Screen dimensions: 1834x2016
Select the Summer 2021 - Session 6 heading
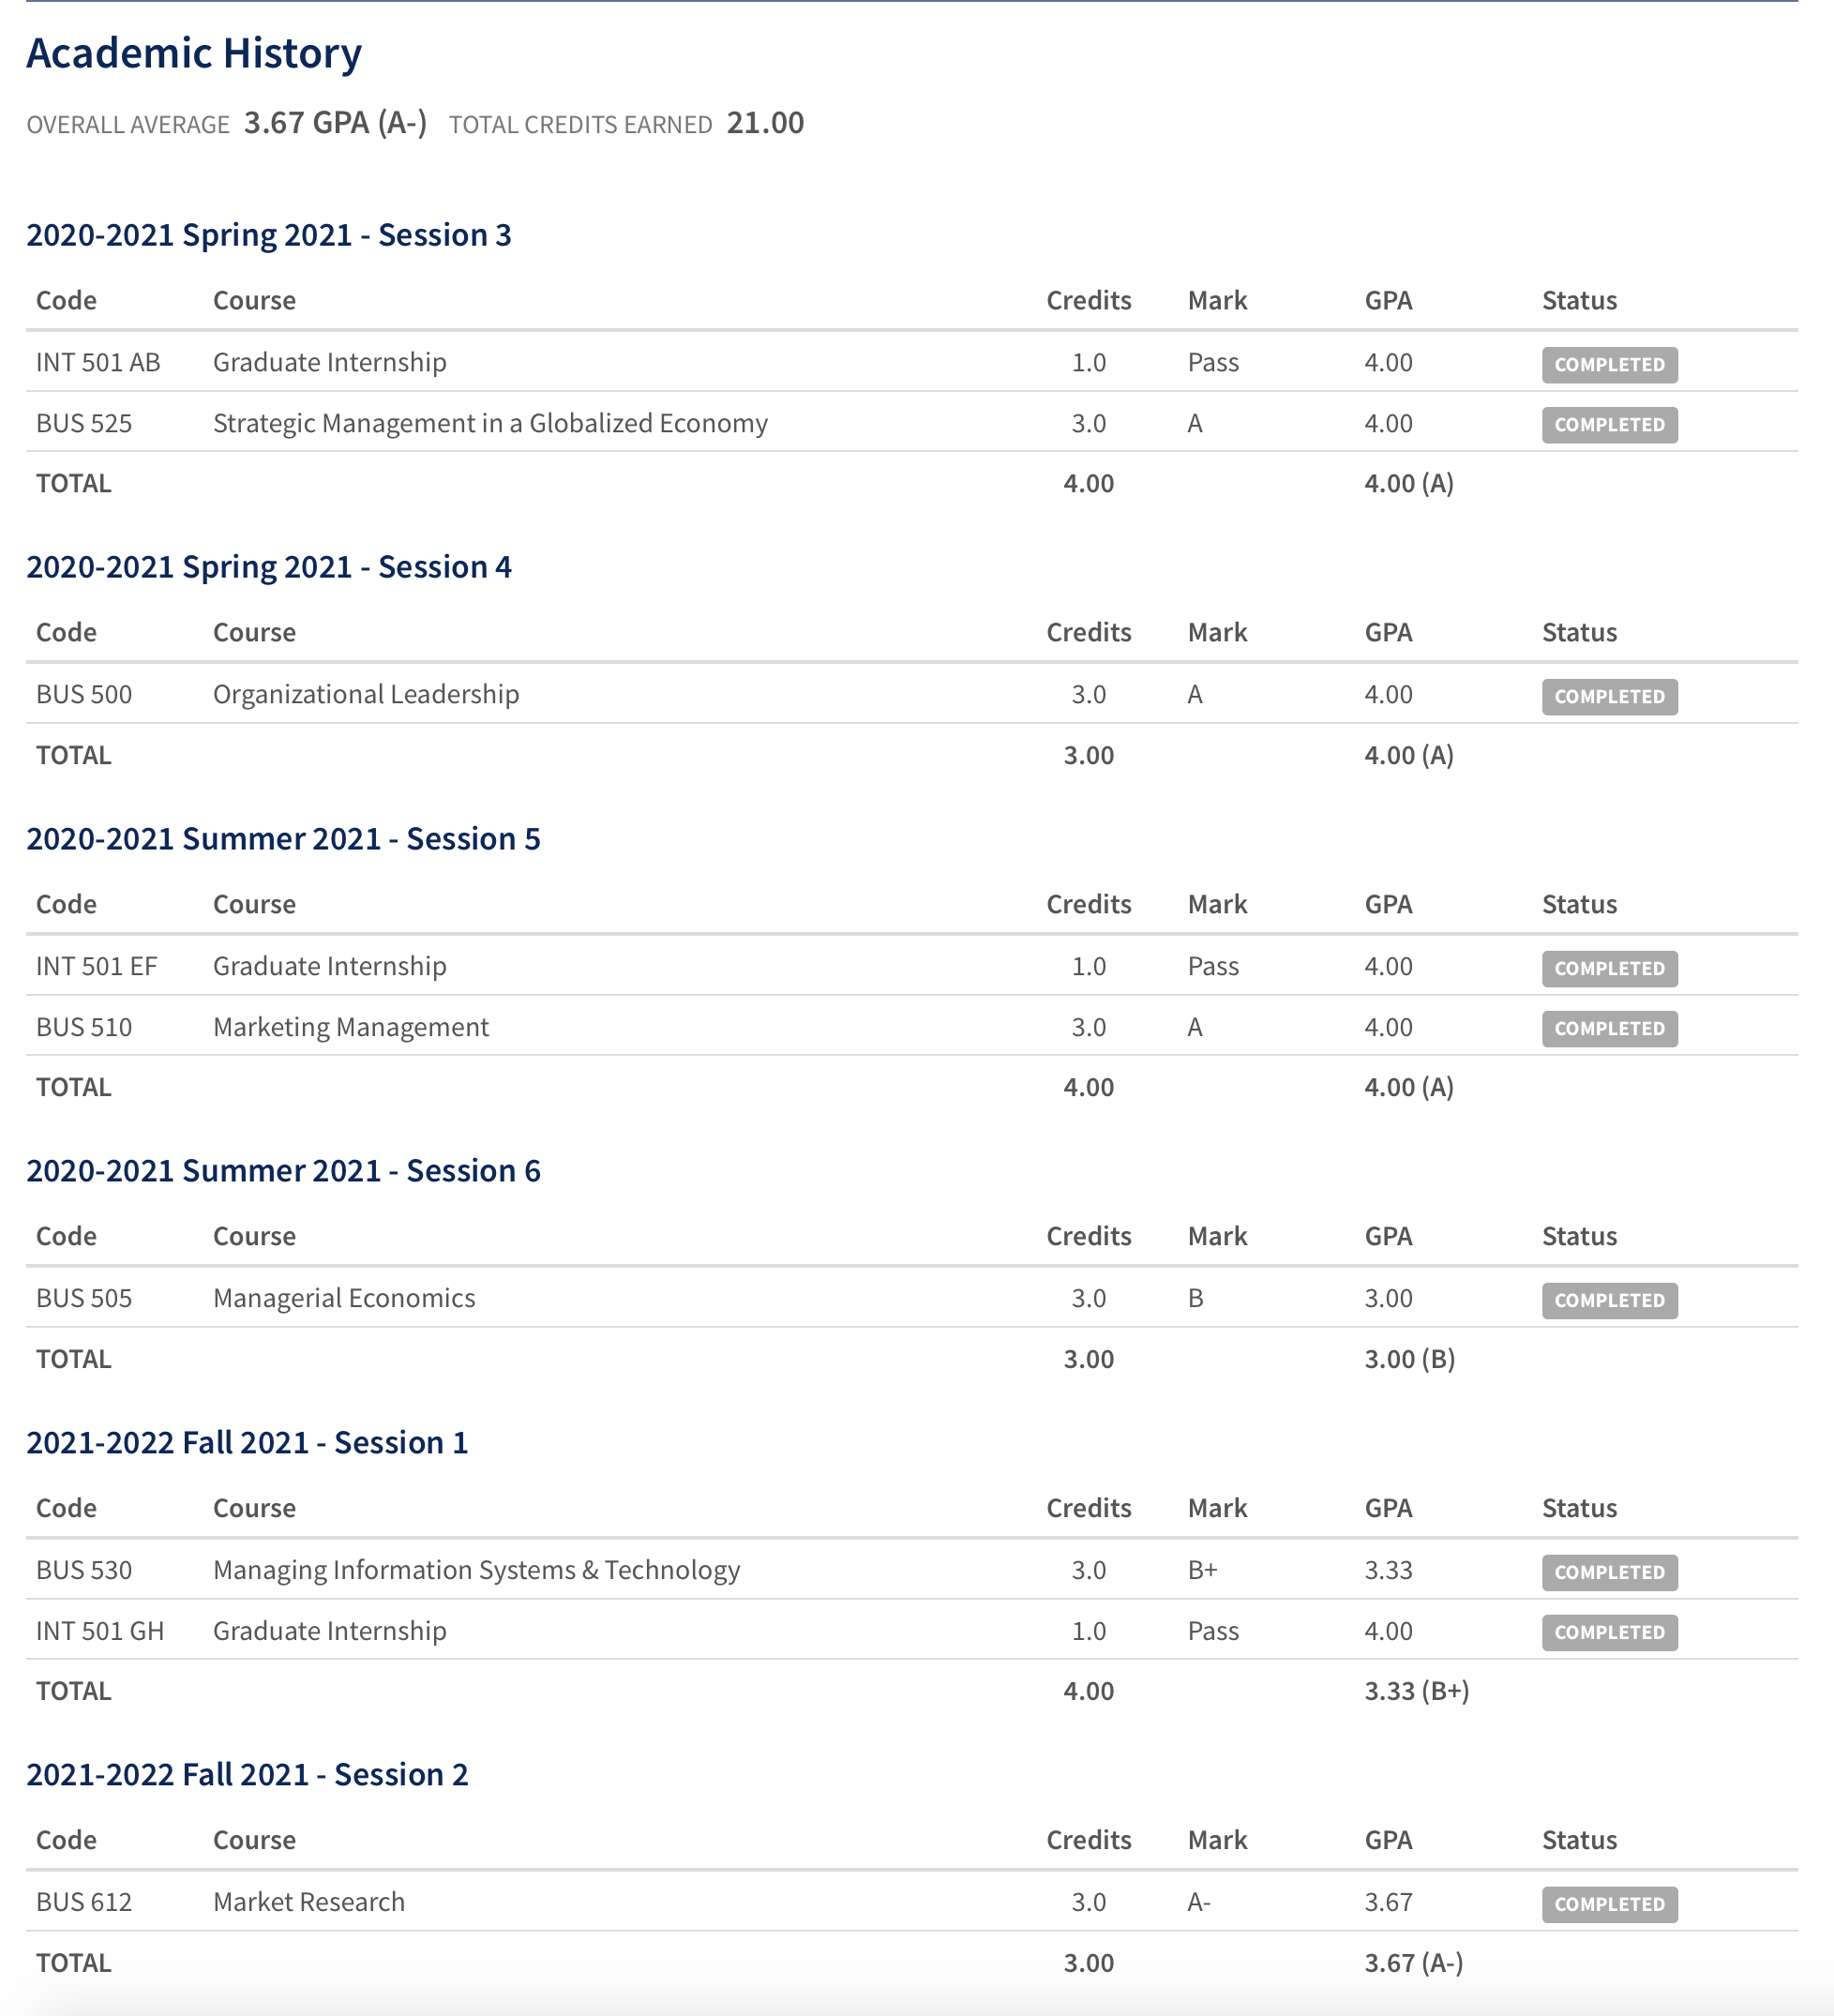(x=283, y=1171)
